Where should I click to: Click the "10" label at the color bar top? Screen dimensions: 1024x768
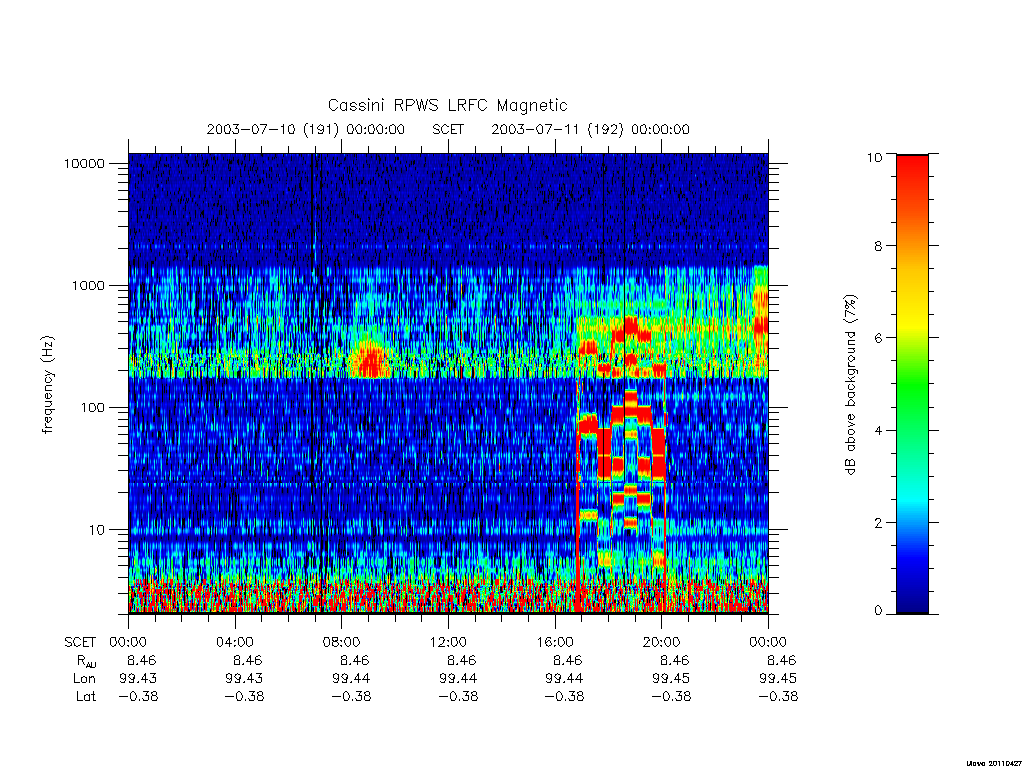tap(874, 157)
